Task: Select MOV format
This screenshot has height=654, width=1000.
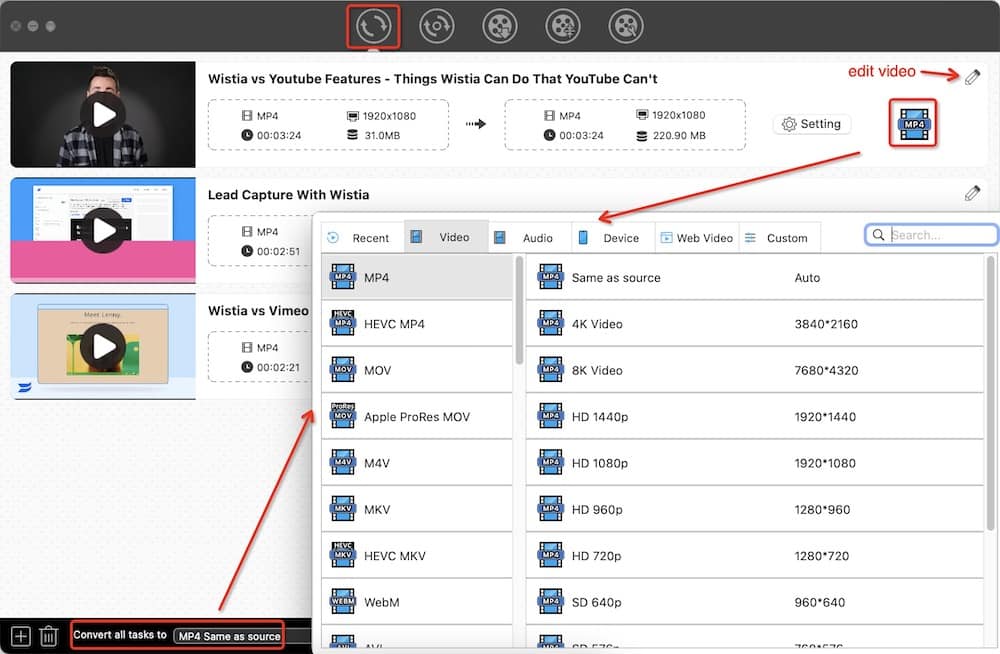Action: (417, 370)
